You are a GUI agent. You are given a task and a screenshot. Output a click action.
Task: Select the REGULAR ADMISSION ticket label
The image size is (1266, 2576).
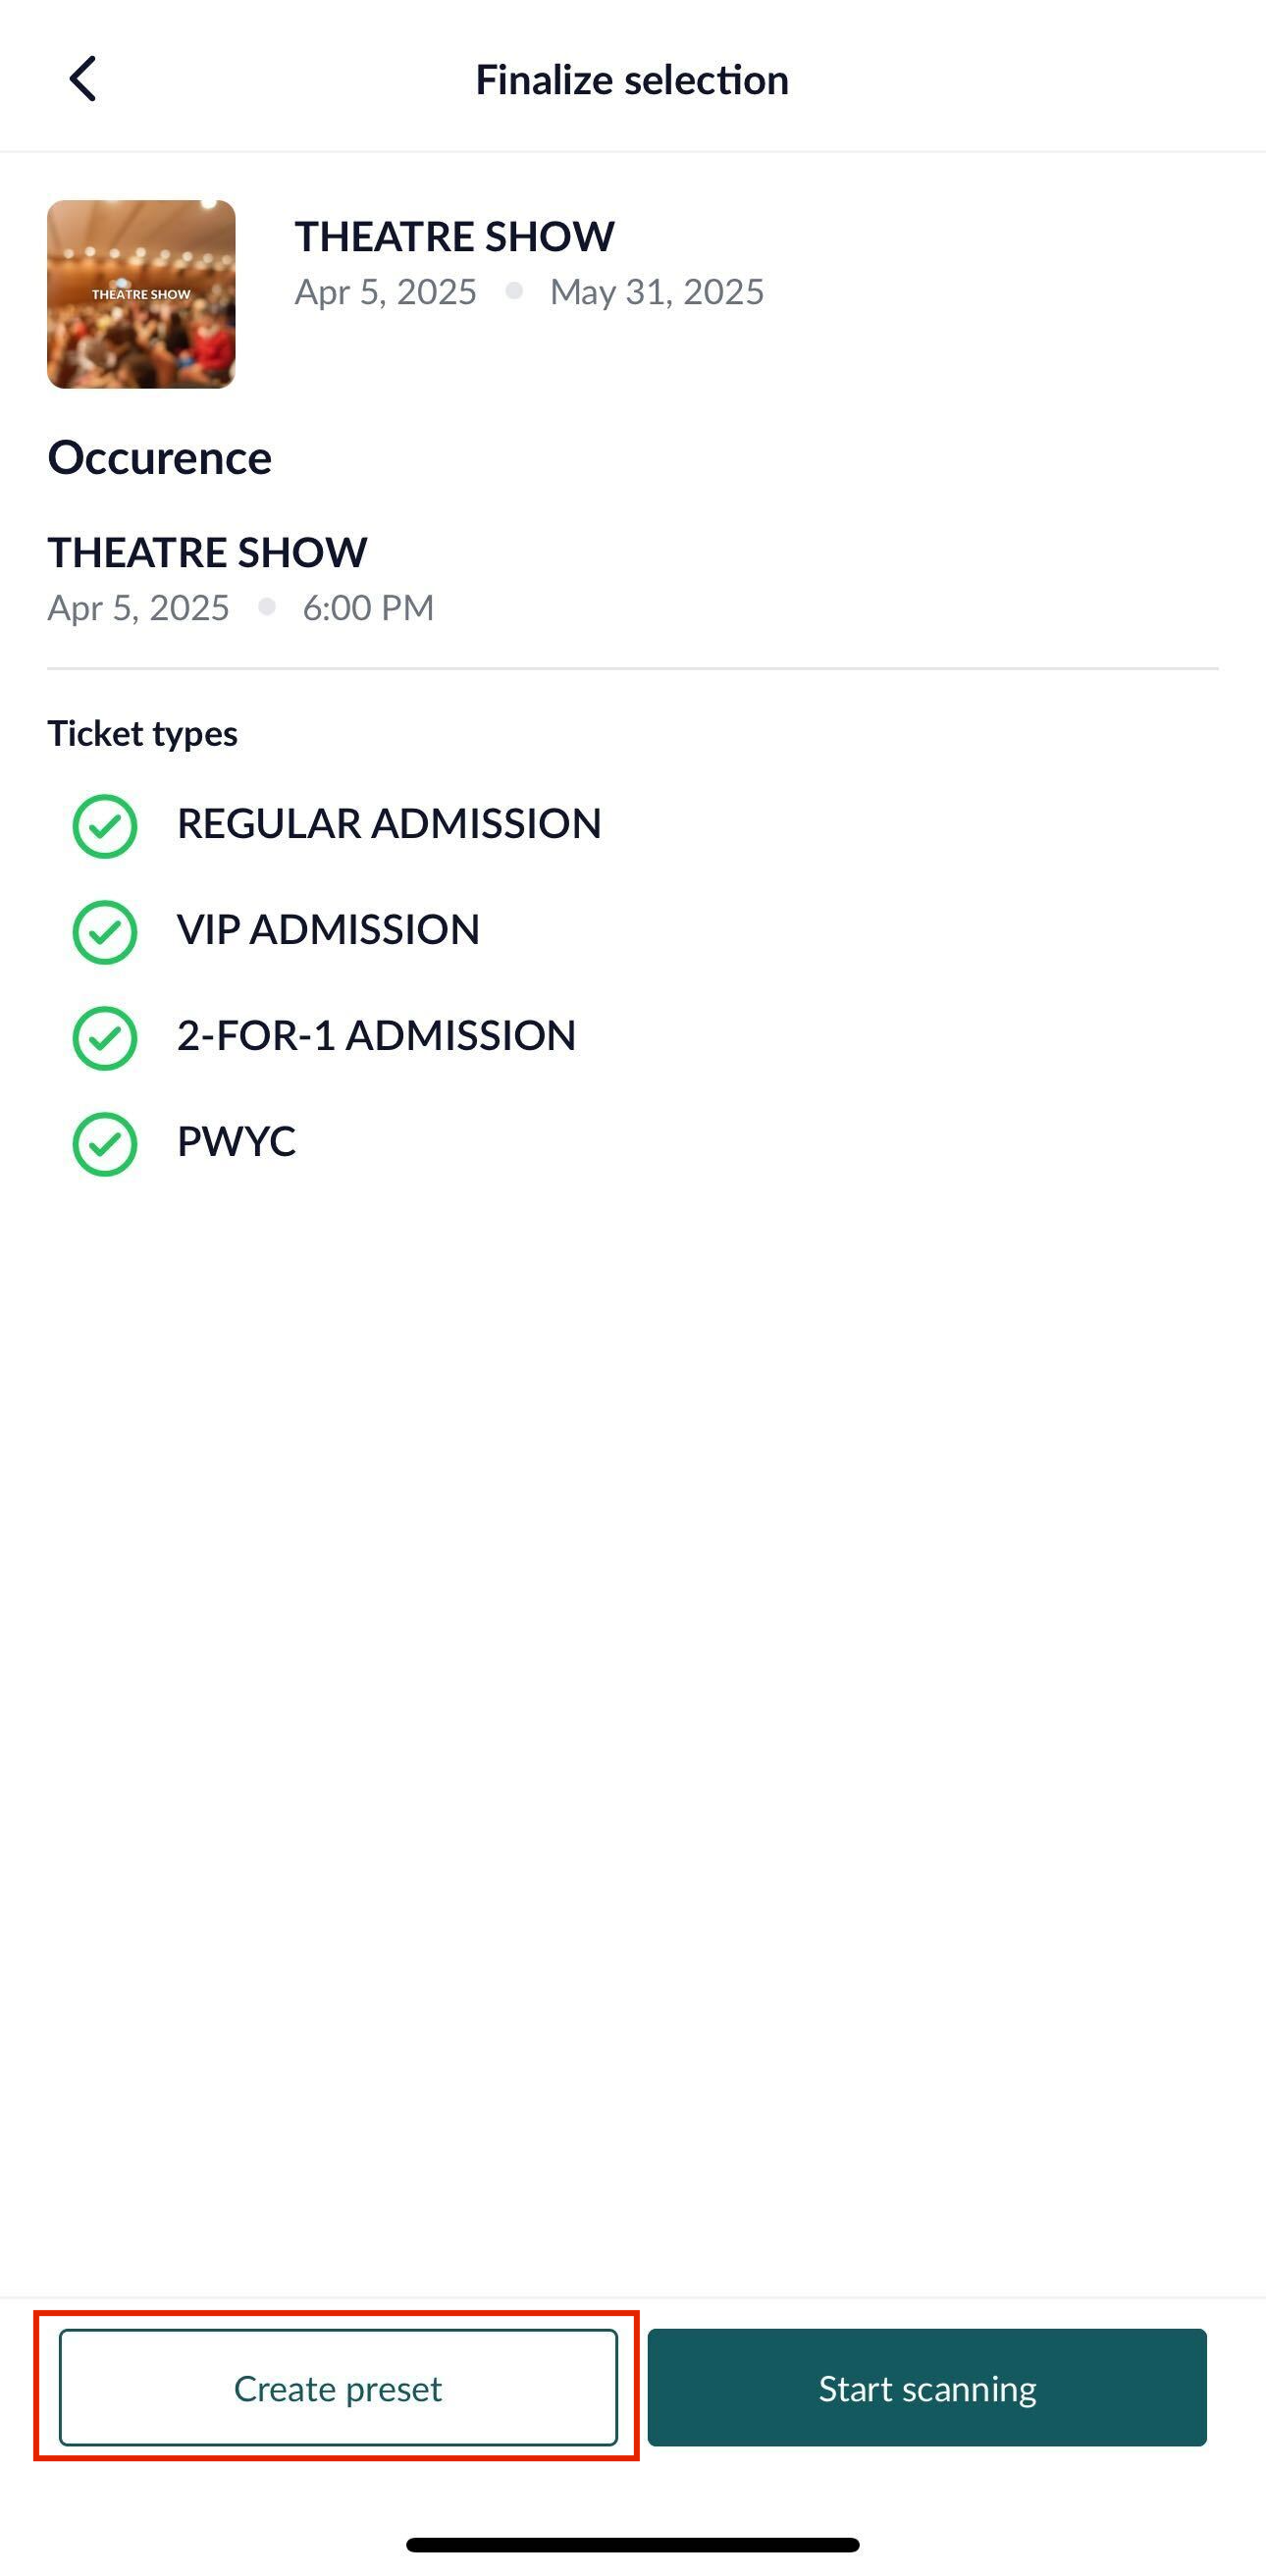click(x=389, y=824)
